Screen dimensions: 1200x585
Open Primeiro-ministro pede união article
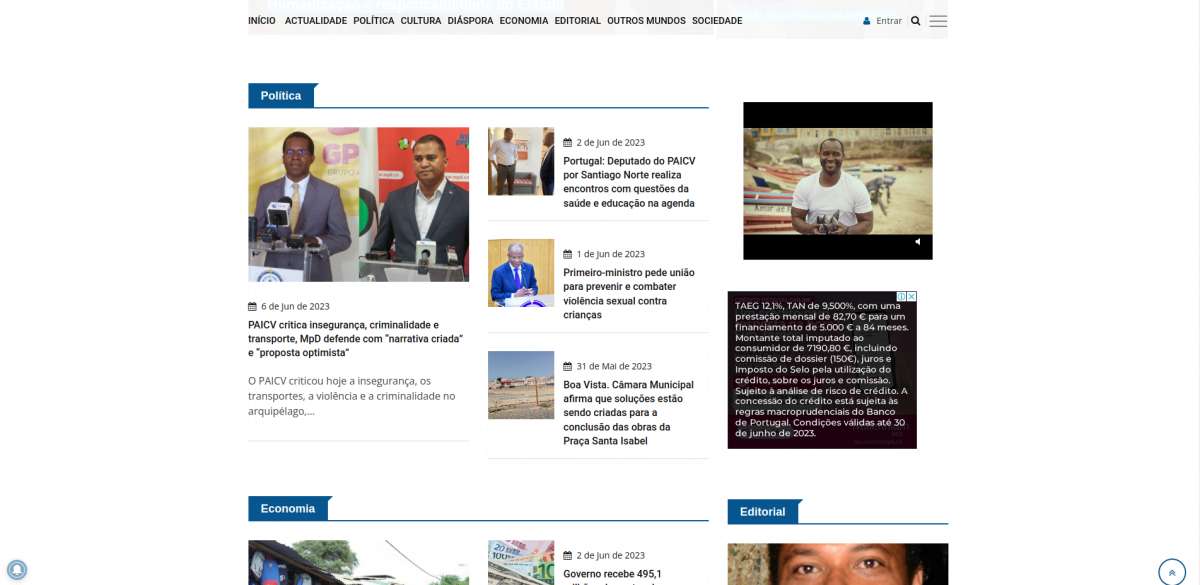pyautogui.click(x=629, y=294)
